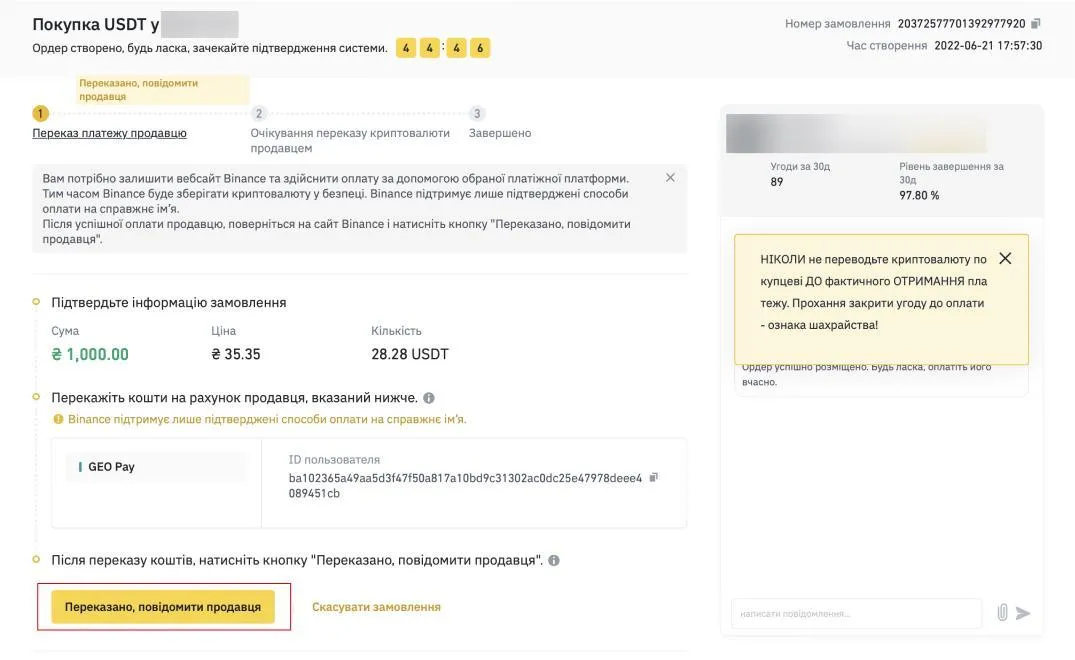
Task: Click into the chat message input field
Action: tap(856, 613)
